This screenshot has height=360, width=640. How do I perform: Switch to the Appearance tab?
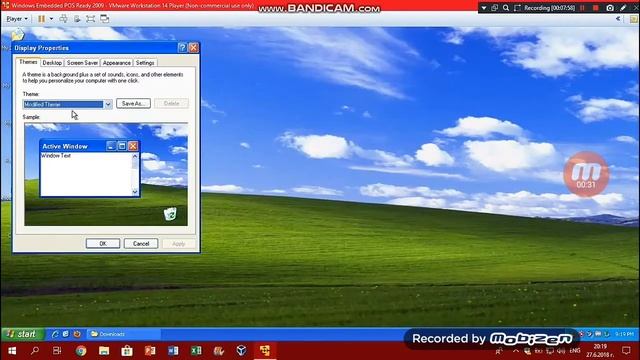[x=116, y=63]
